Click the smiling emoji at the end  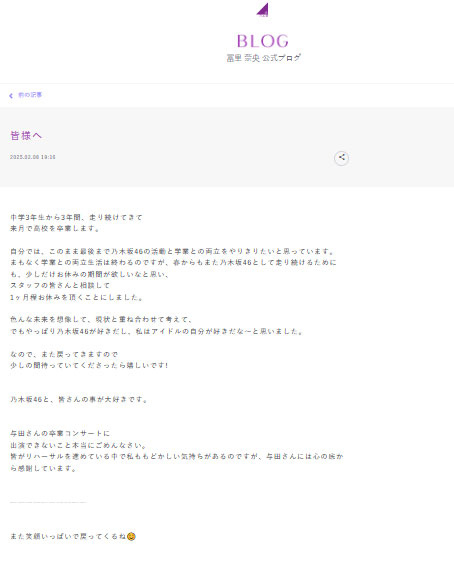click(x=131, y=537)
